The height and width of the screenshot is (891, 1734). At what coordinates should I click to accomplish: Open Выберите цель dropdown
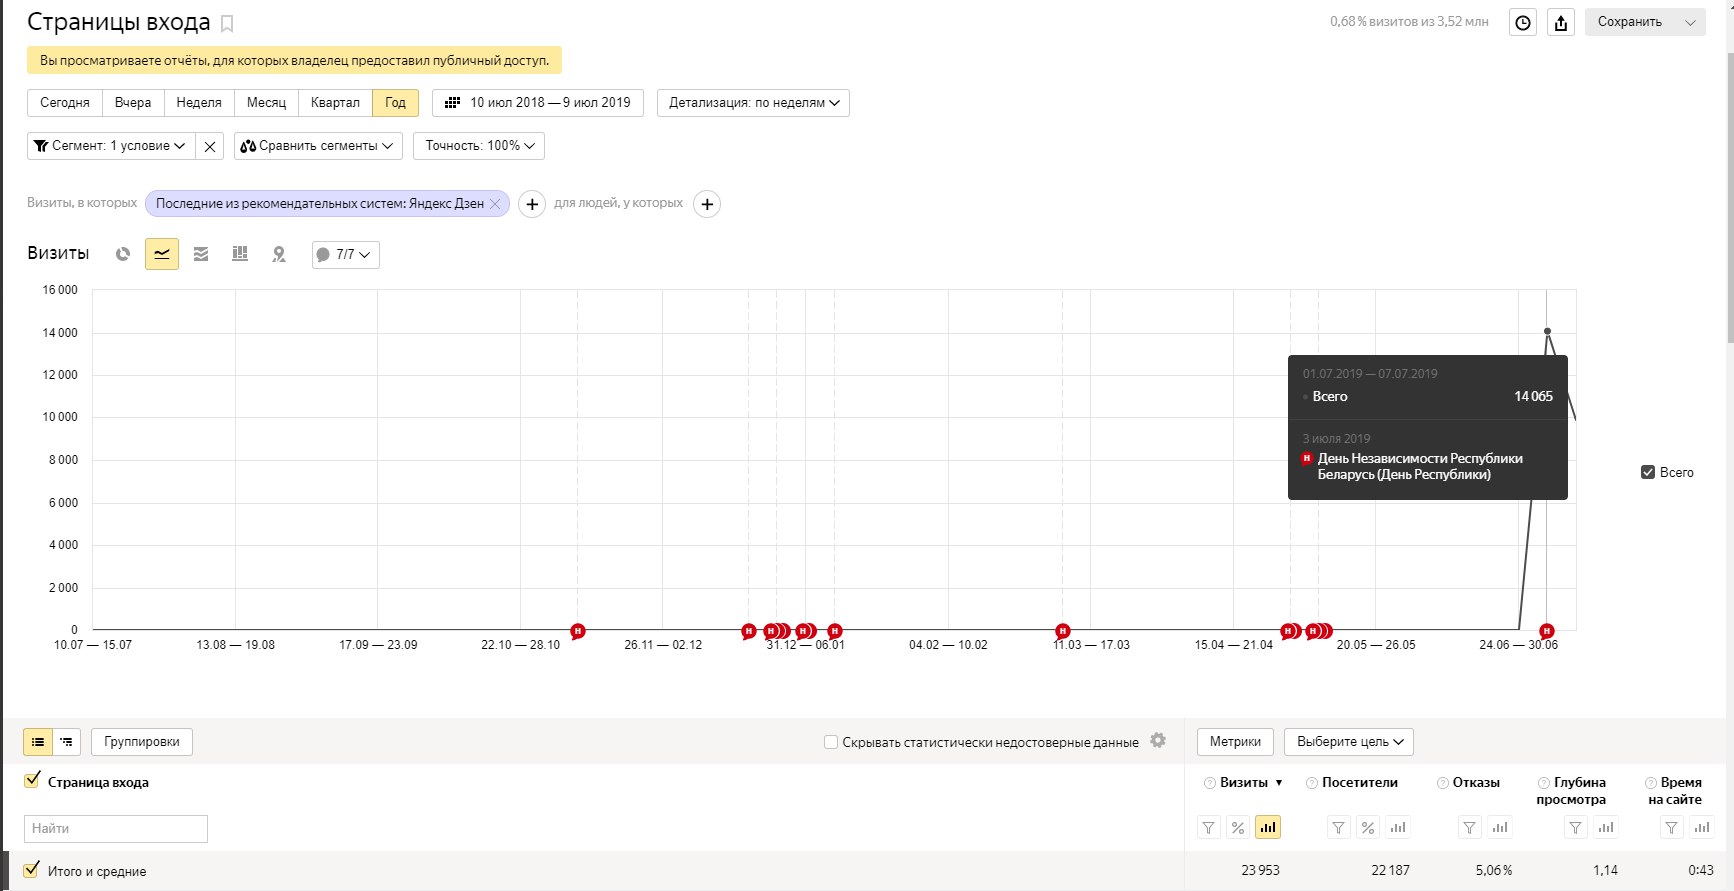pos(1349,742)
